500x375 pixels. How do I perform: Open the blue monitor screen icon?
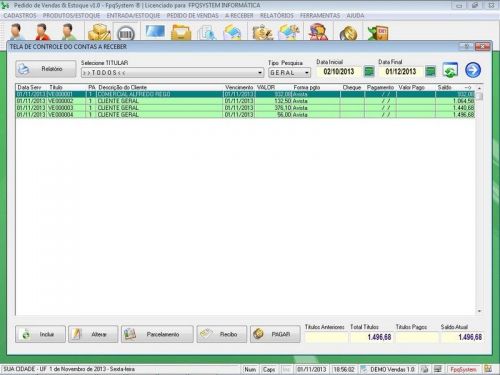155,32
